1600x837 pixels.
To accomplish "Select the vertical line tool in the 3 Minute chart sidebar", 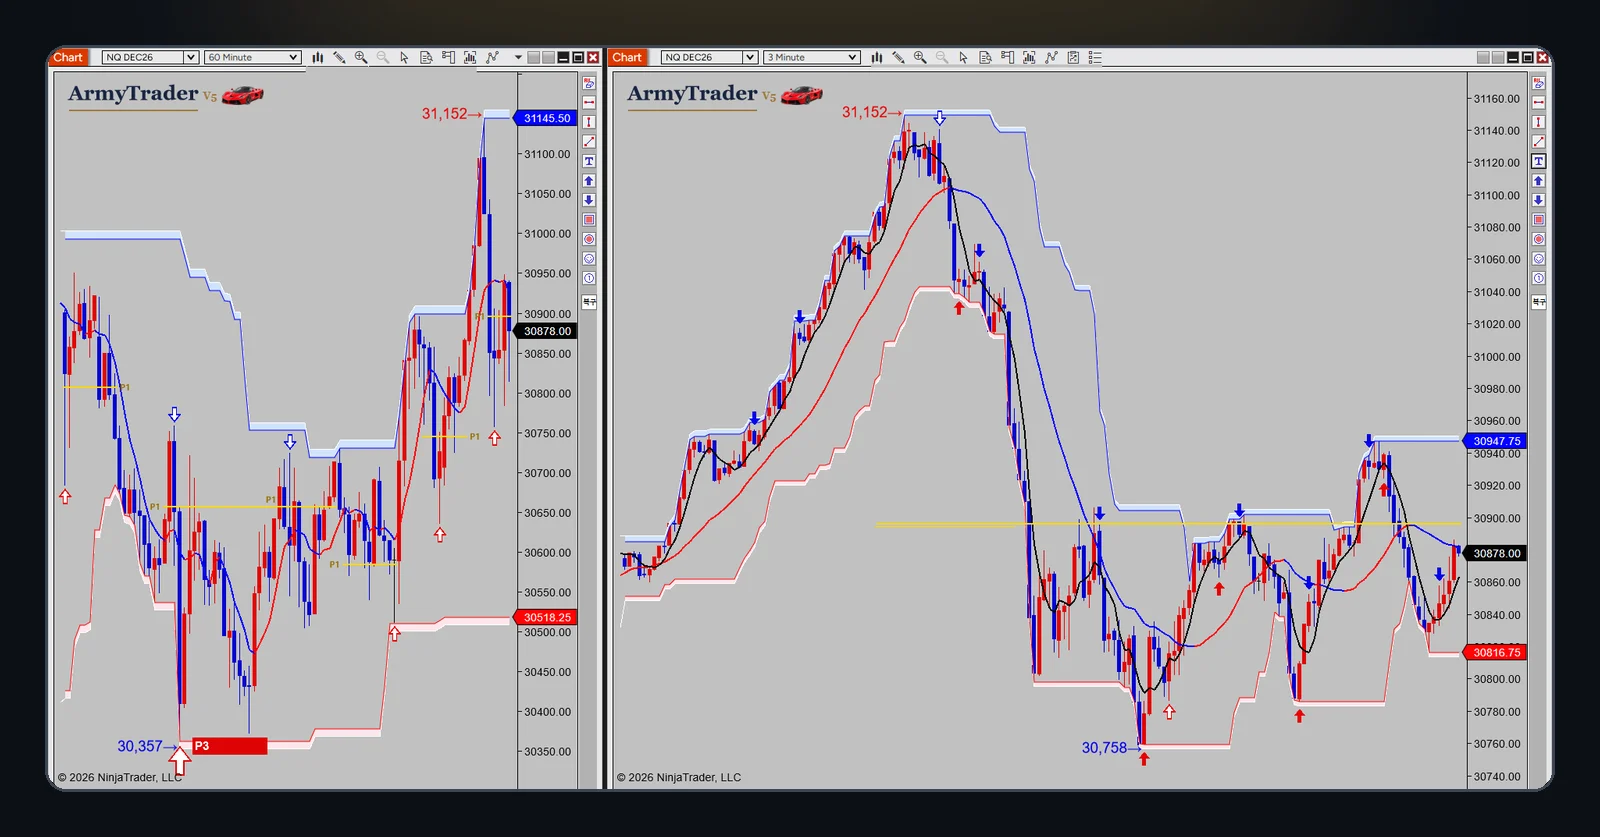I will (1539, 122).
